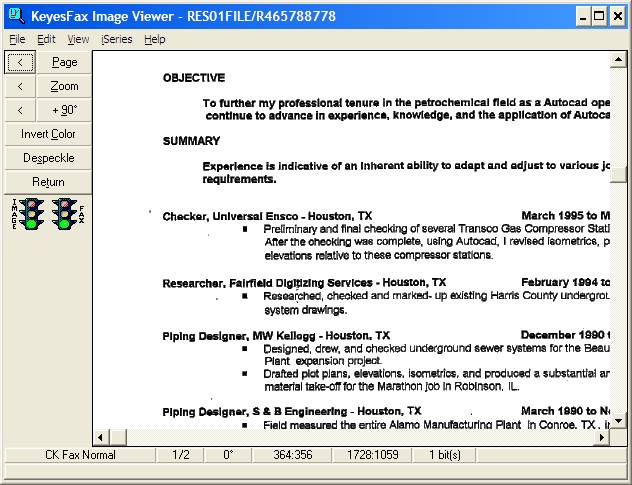
Task: Click vertical scrollbar up arrow
Action: [x=618, y=60]
